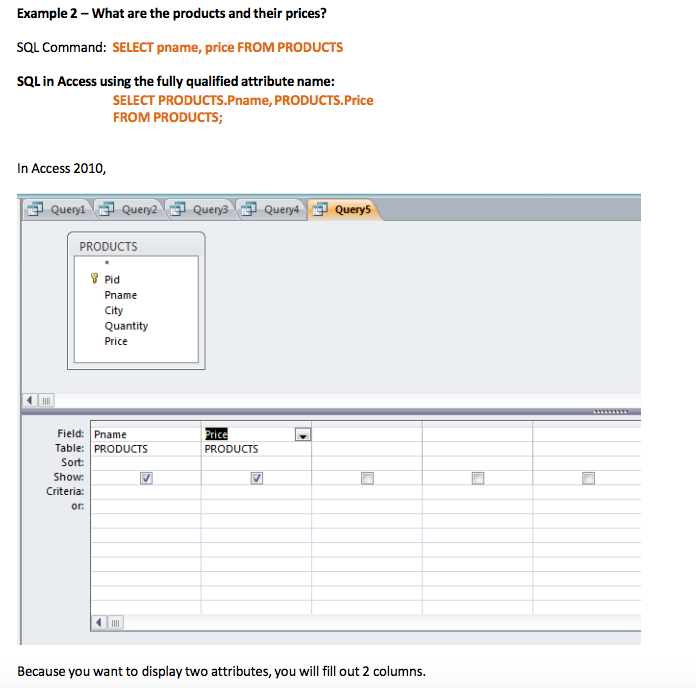Click PRODUCTS Table cell under Pname
Image resolution: width=696 pixels, height=688 pixels.
click(x=146, y=449)
